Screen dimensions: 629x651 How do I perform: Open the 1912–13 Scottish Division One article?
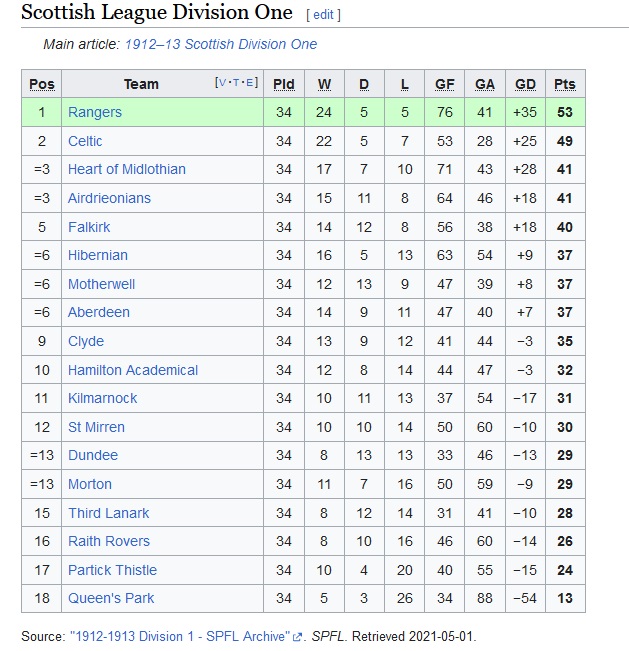tap(221, 44)
